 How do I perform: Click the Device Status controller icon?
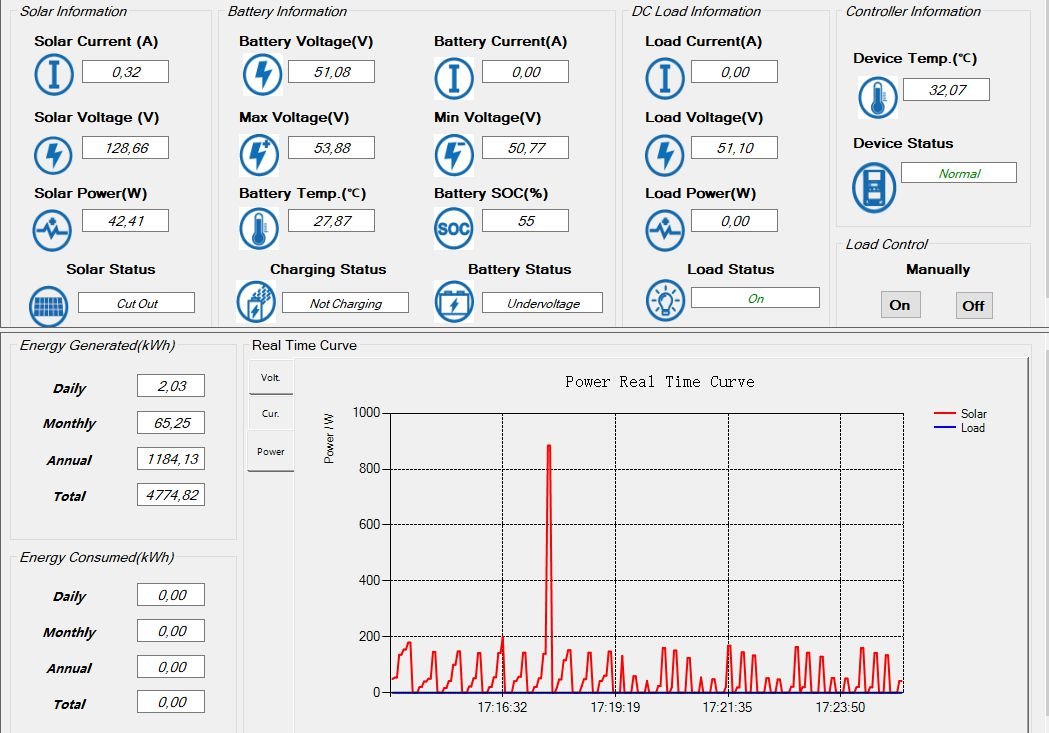[873, 187]
